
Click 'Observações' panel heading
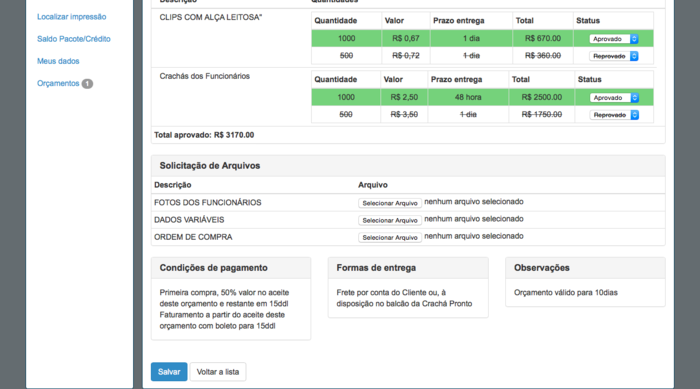point(542,268)
